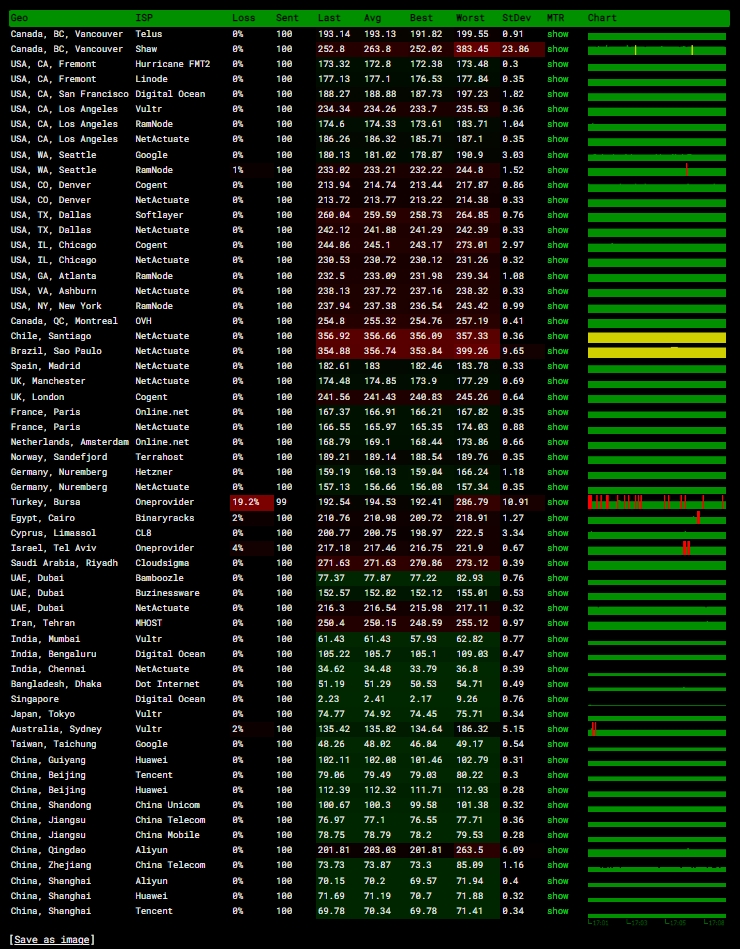Click the Worst column header
The image size is (740, 949).
470,18
